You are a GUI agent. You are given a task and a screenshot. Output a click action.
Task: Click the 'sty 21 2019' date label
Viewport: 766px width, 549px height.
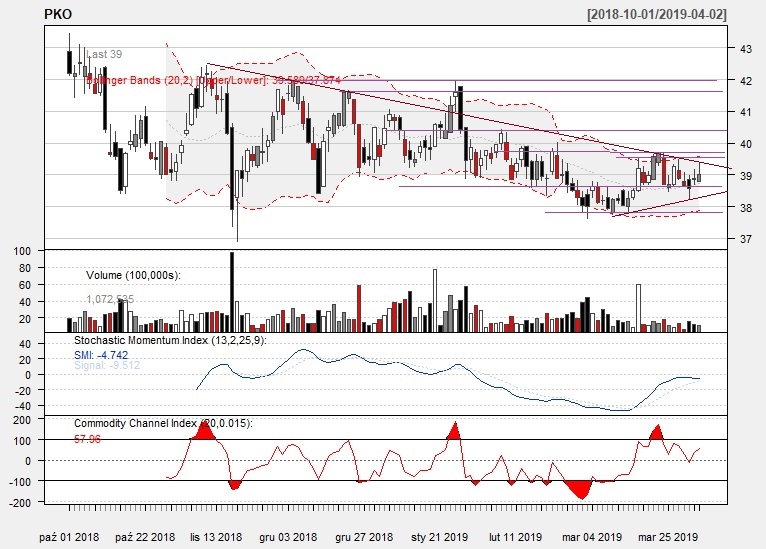(x=440, y=537)
